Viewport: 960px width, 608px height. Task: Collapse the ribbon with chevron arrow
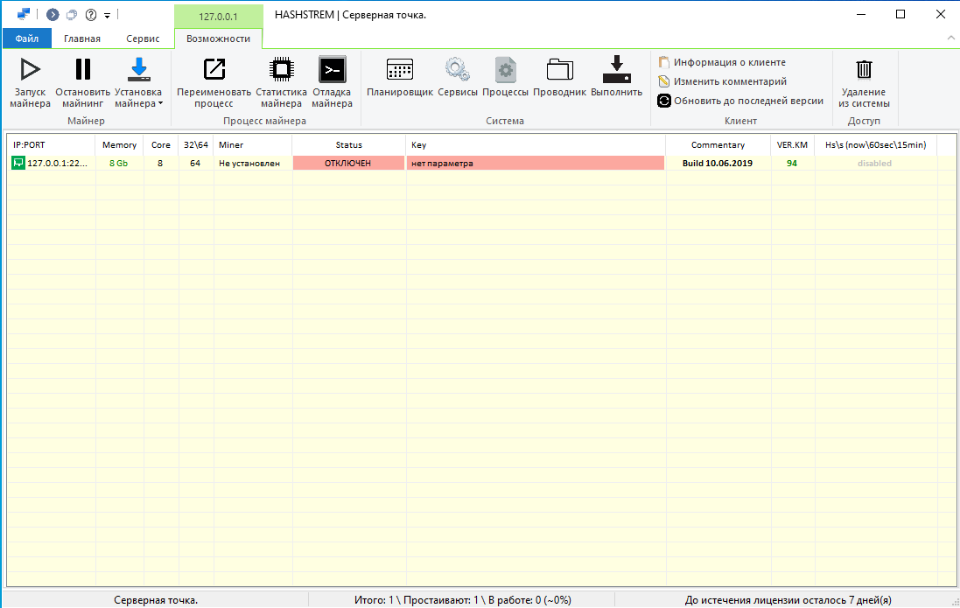pyautogui.click(x=951, y=38)
